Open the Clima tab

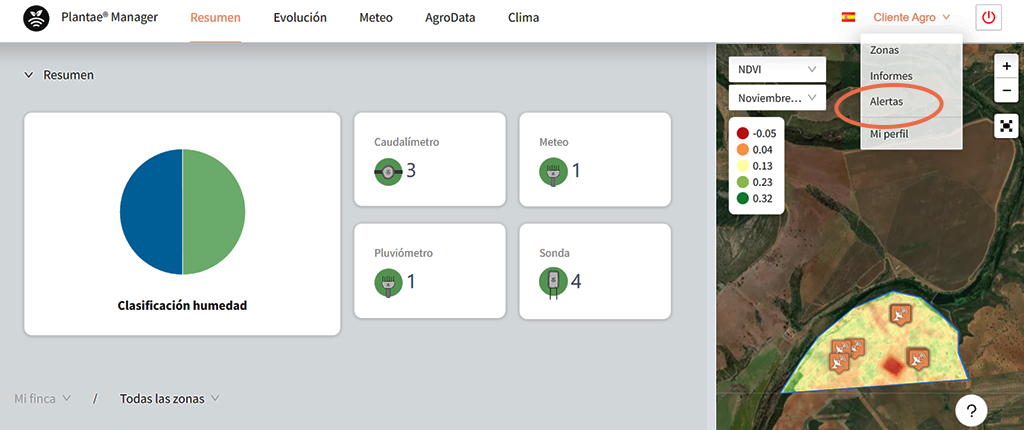tap(523, 18)
